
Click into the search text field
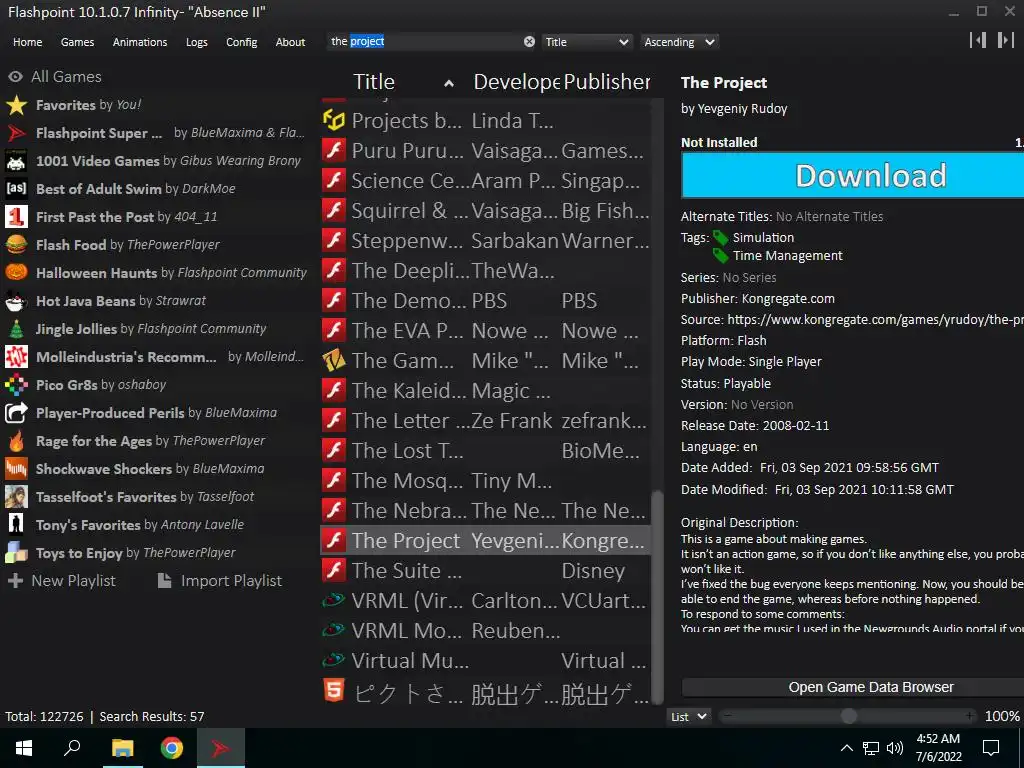[424, 42]
